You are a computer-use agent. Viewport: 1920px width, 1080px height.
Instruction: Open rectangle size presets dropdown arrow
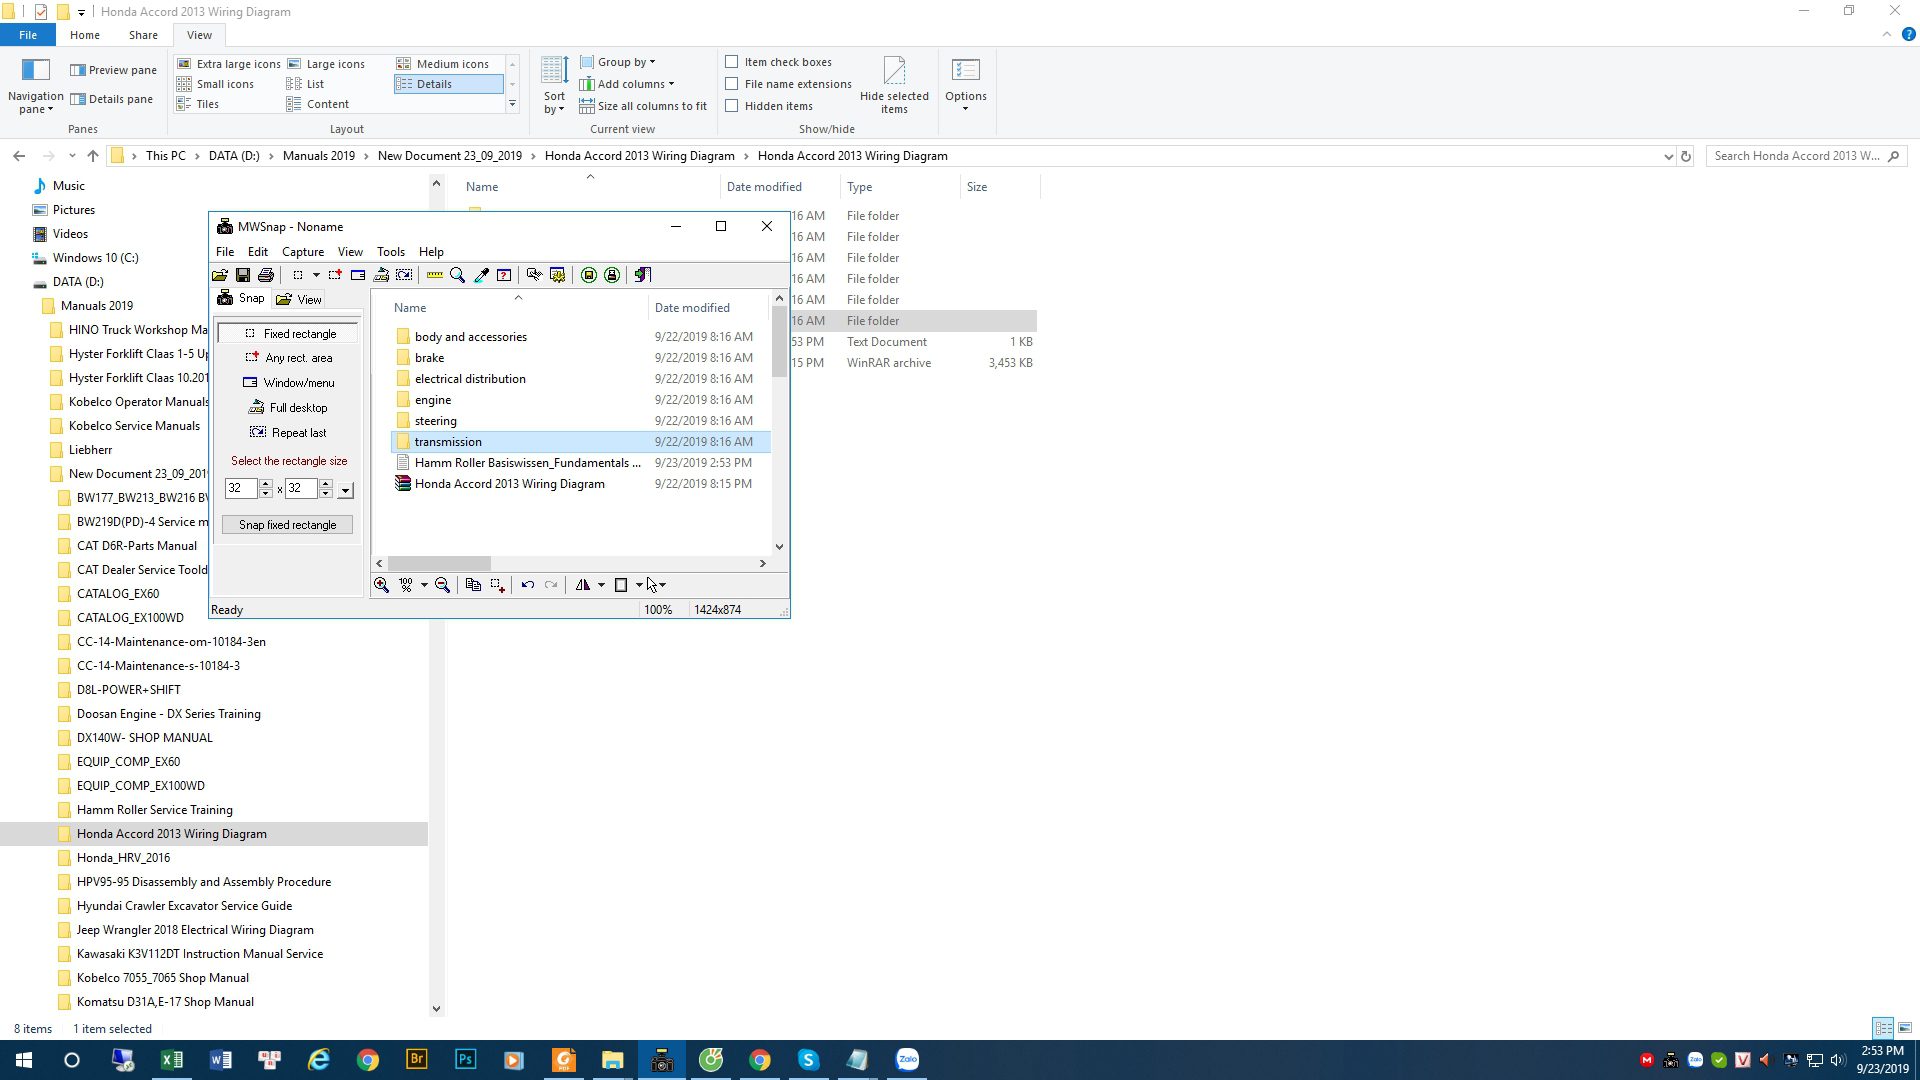[346, 490]
